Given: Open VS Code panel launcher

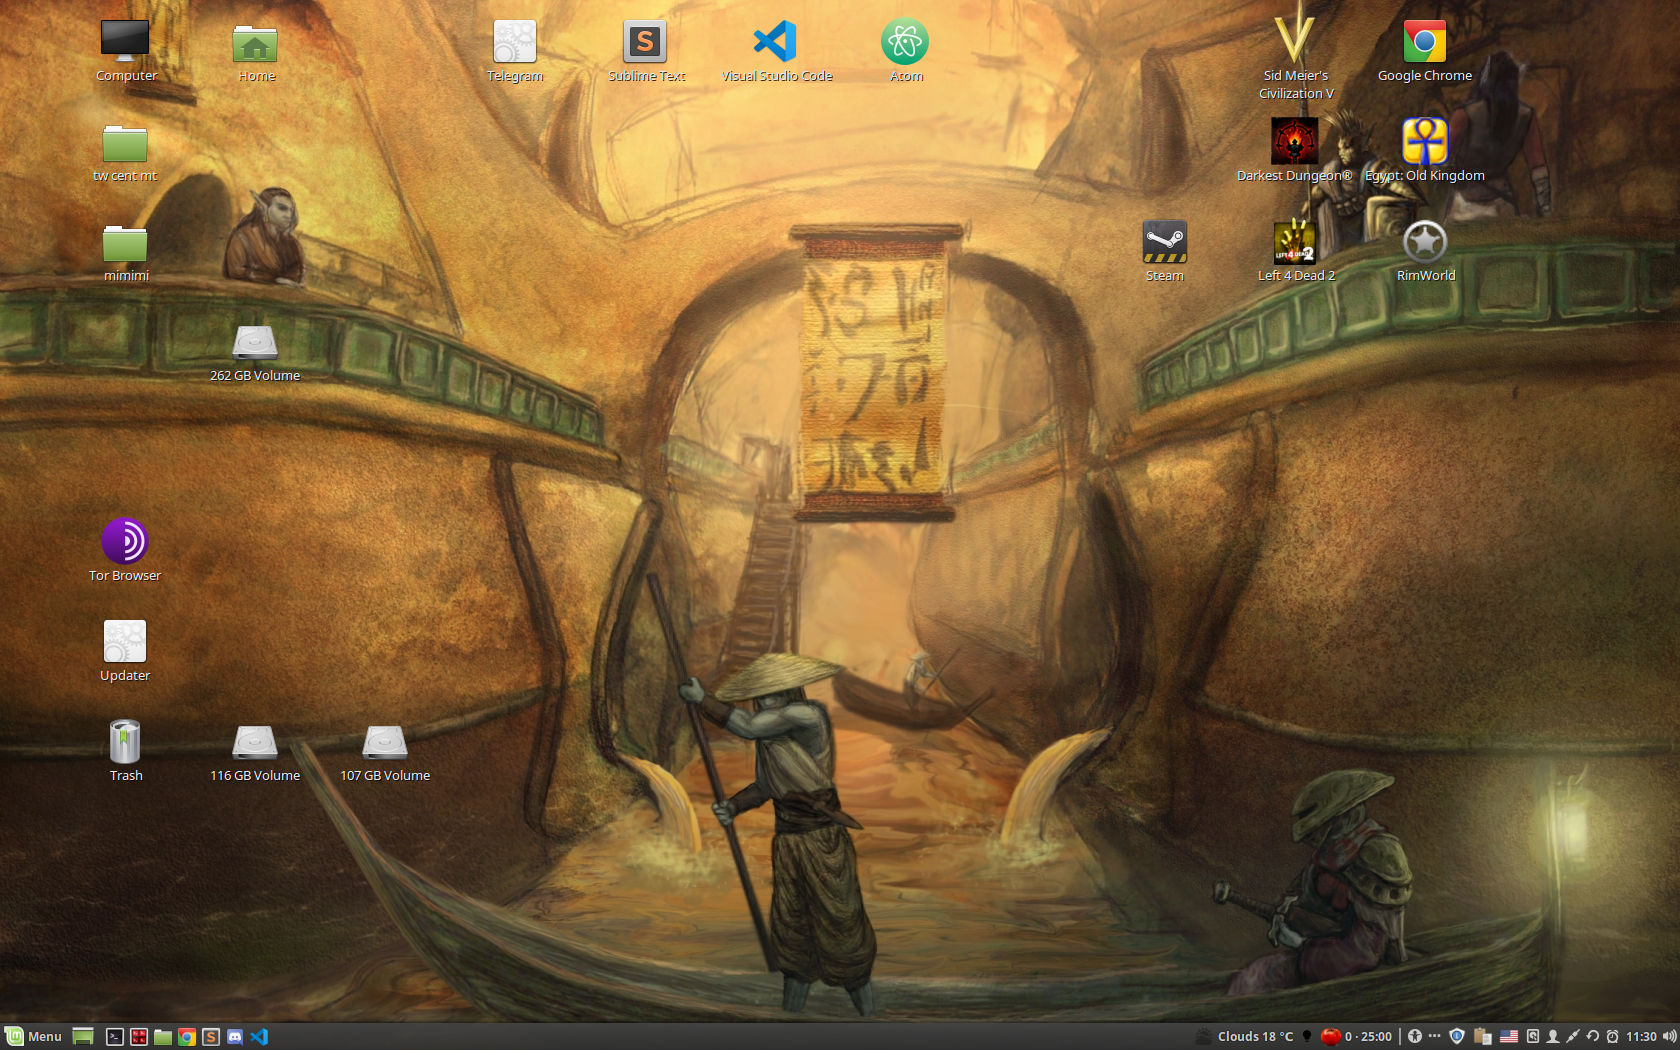Looking at the screenshot, I should tap(259, 1037).
